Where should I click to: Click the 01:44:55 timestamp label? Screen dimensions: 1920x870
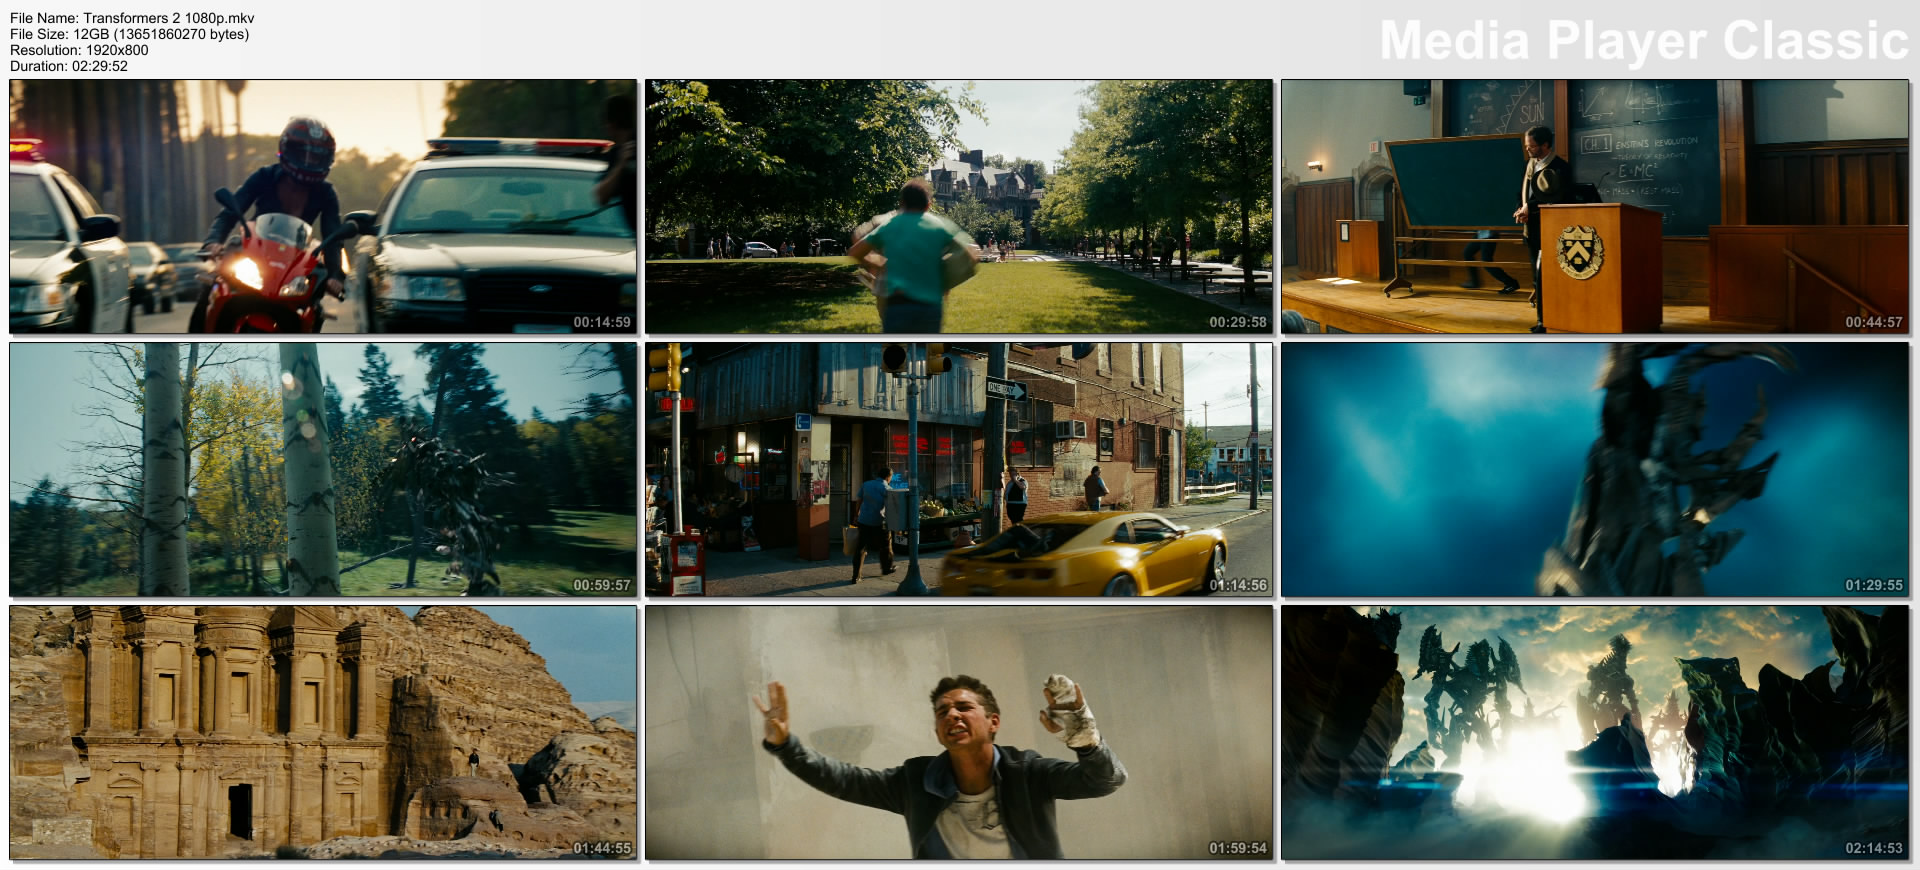point(602,848)
